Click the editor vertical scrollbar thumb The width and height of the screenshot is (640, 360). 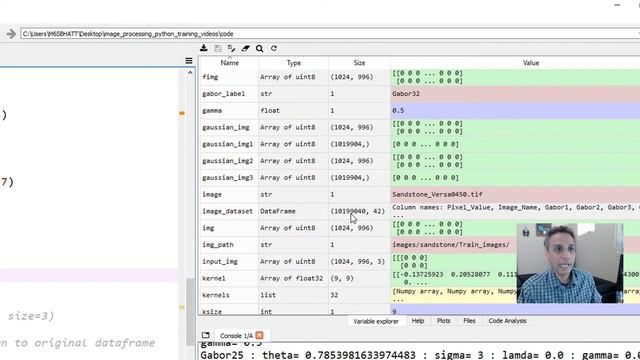tap(190, 311)
